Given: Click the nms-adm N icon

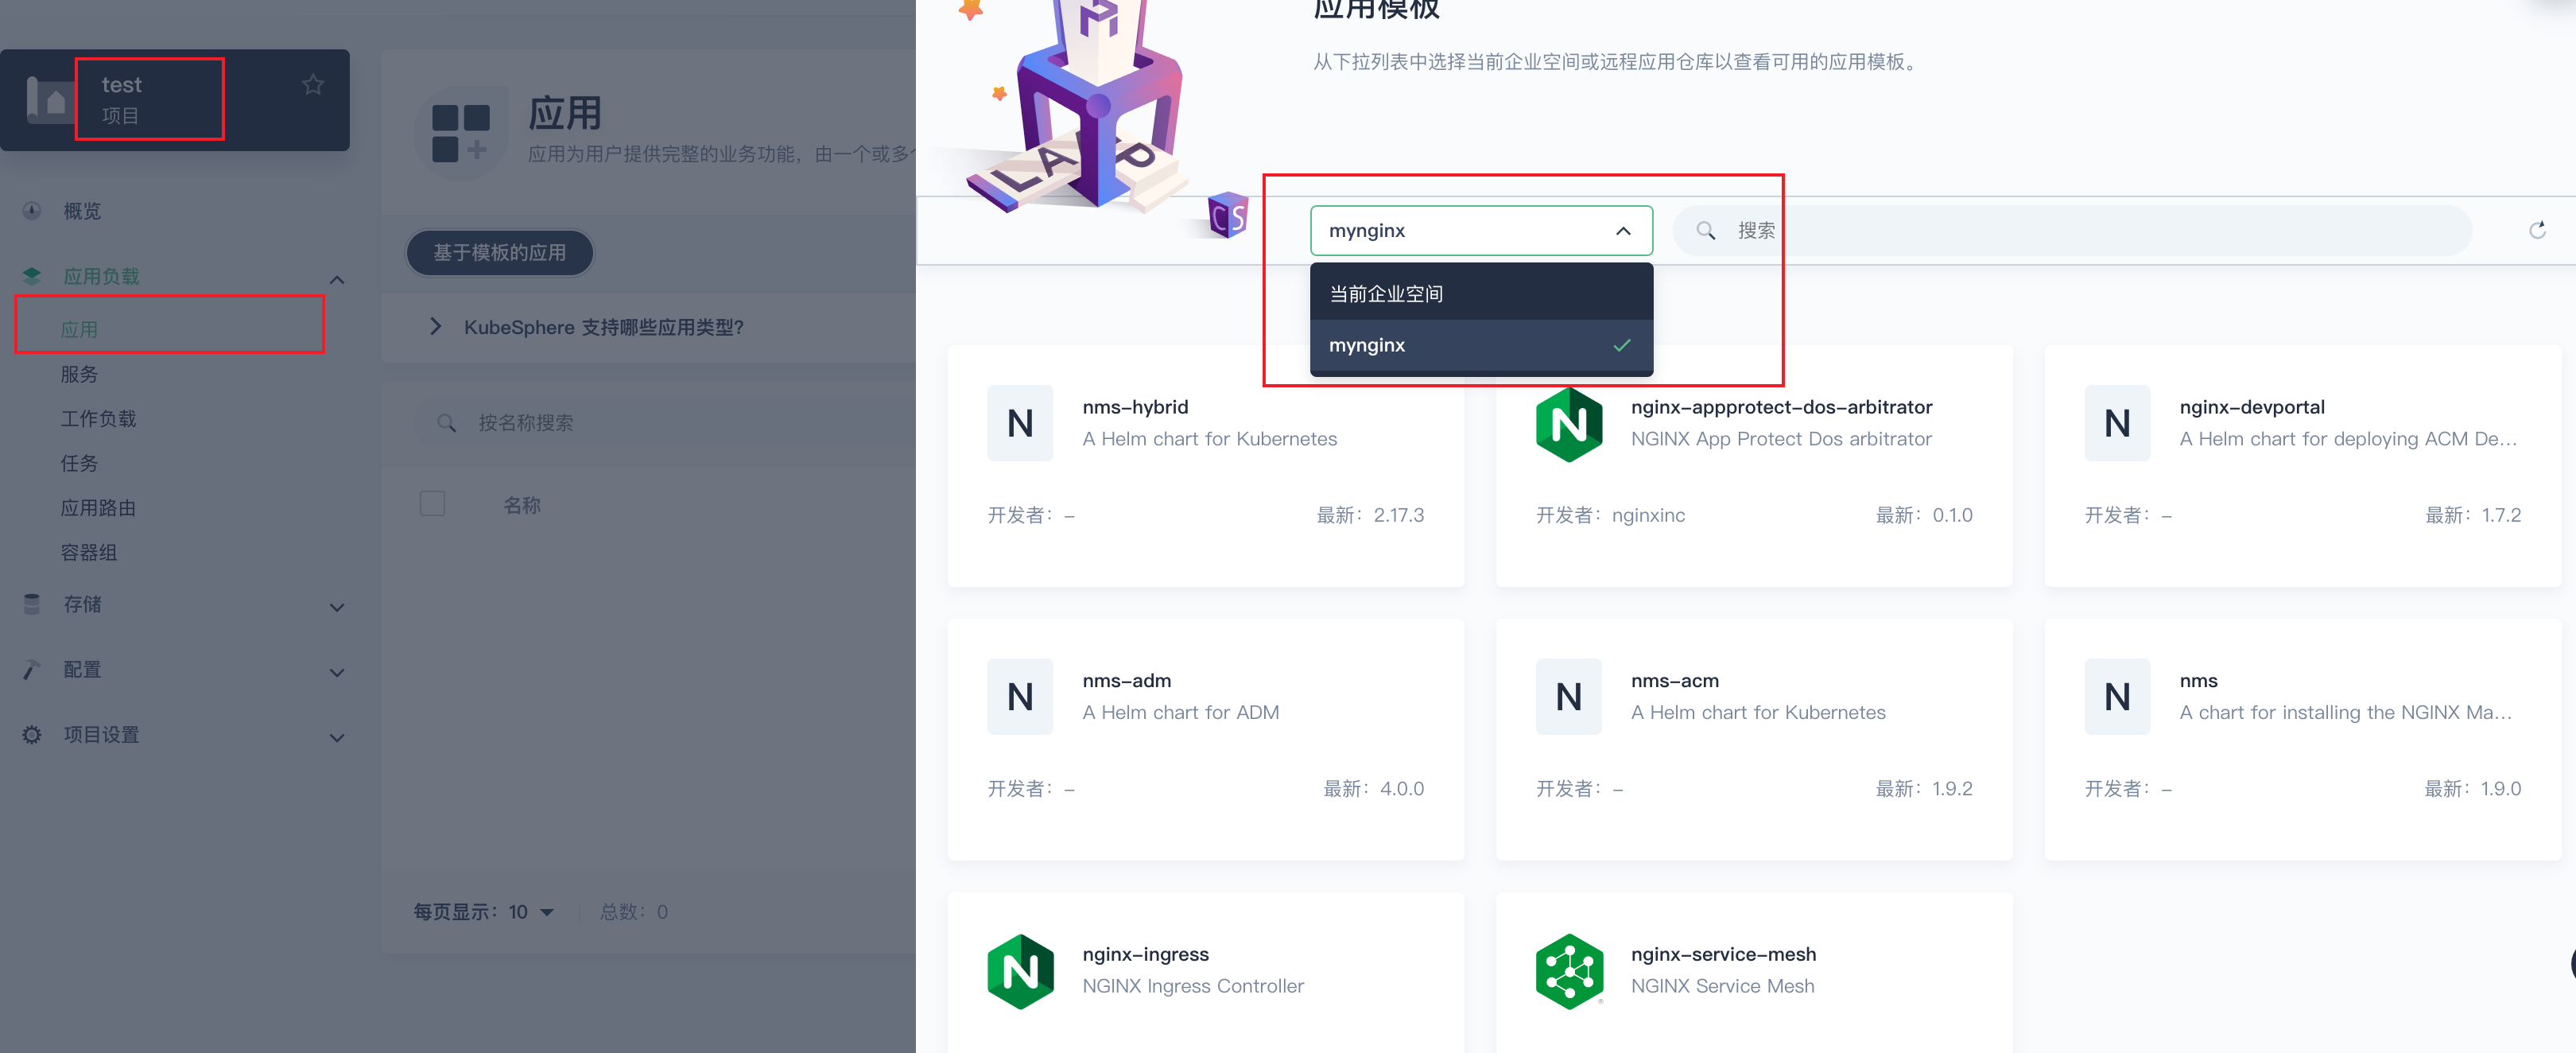Looking at the screenshot, I should coord(1020,697).
